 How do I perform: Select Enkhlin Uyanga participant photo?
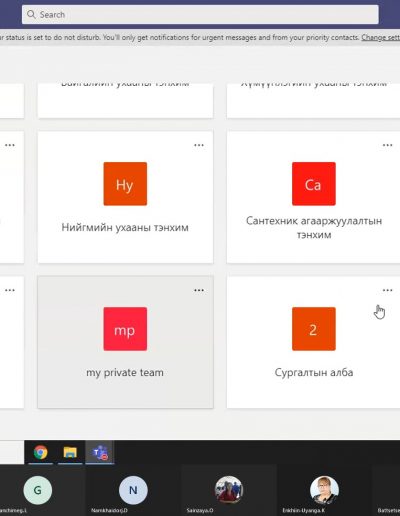(x=324, y=490)
